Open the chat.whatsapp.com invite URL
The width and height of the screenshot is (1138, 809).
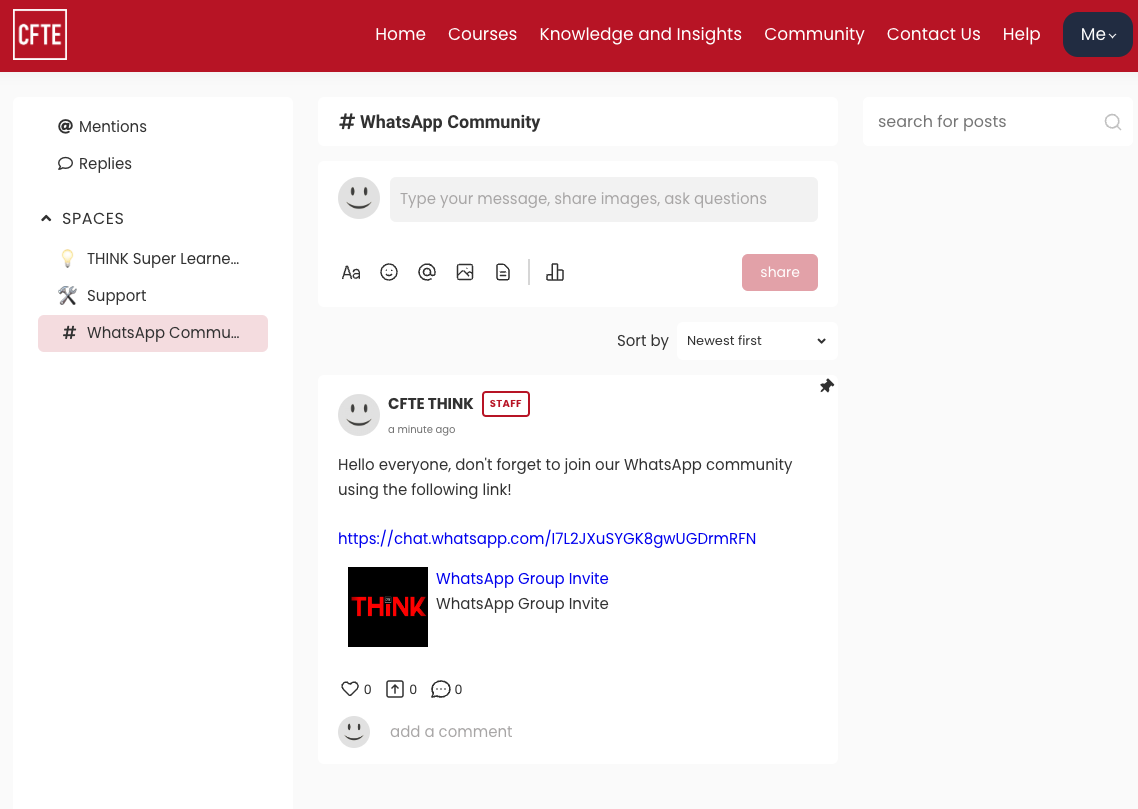(547, 538)
